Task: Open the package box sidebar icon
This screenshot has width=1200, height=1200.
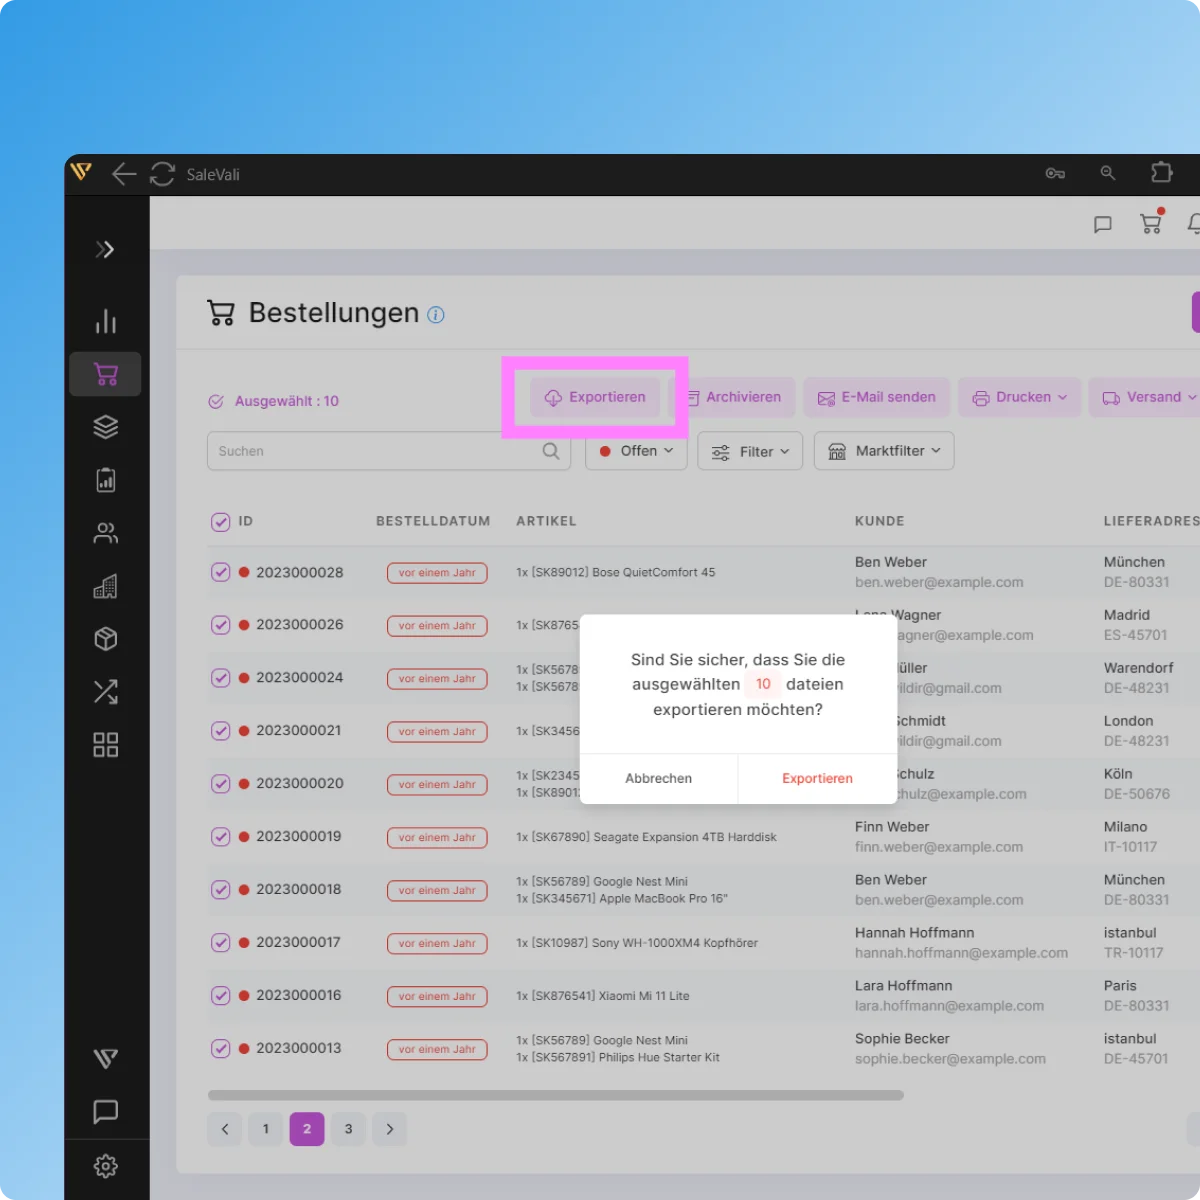Action: tap(105, 639)
